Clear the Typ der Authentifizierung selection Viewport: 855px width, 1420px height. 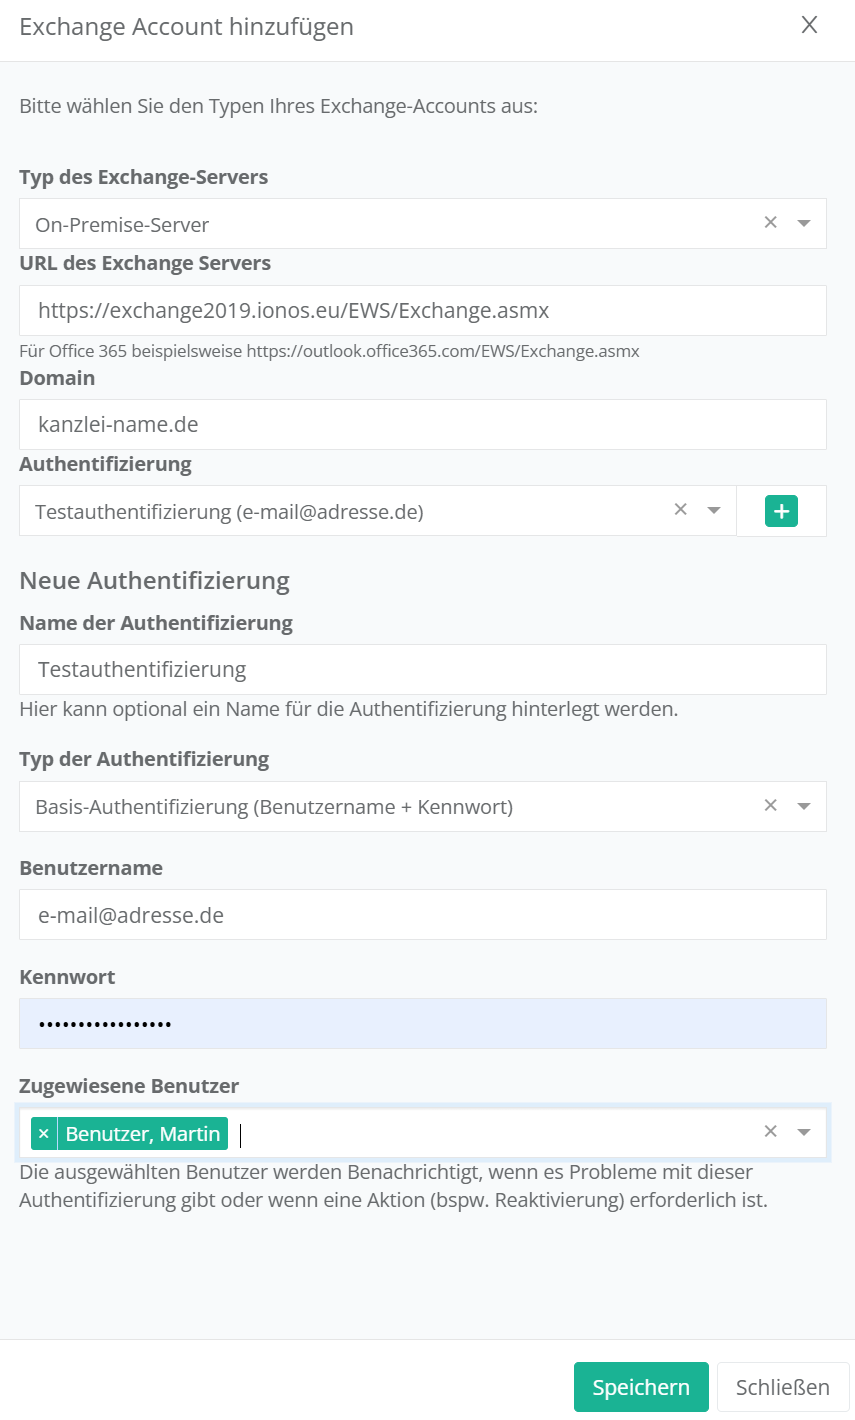pos(770,806)
